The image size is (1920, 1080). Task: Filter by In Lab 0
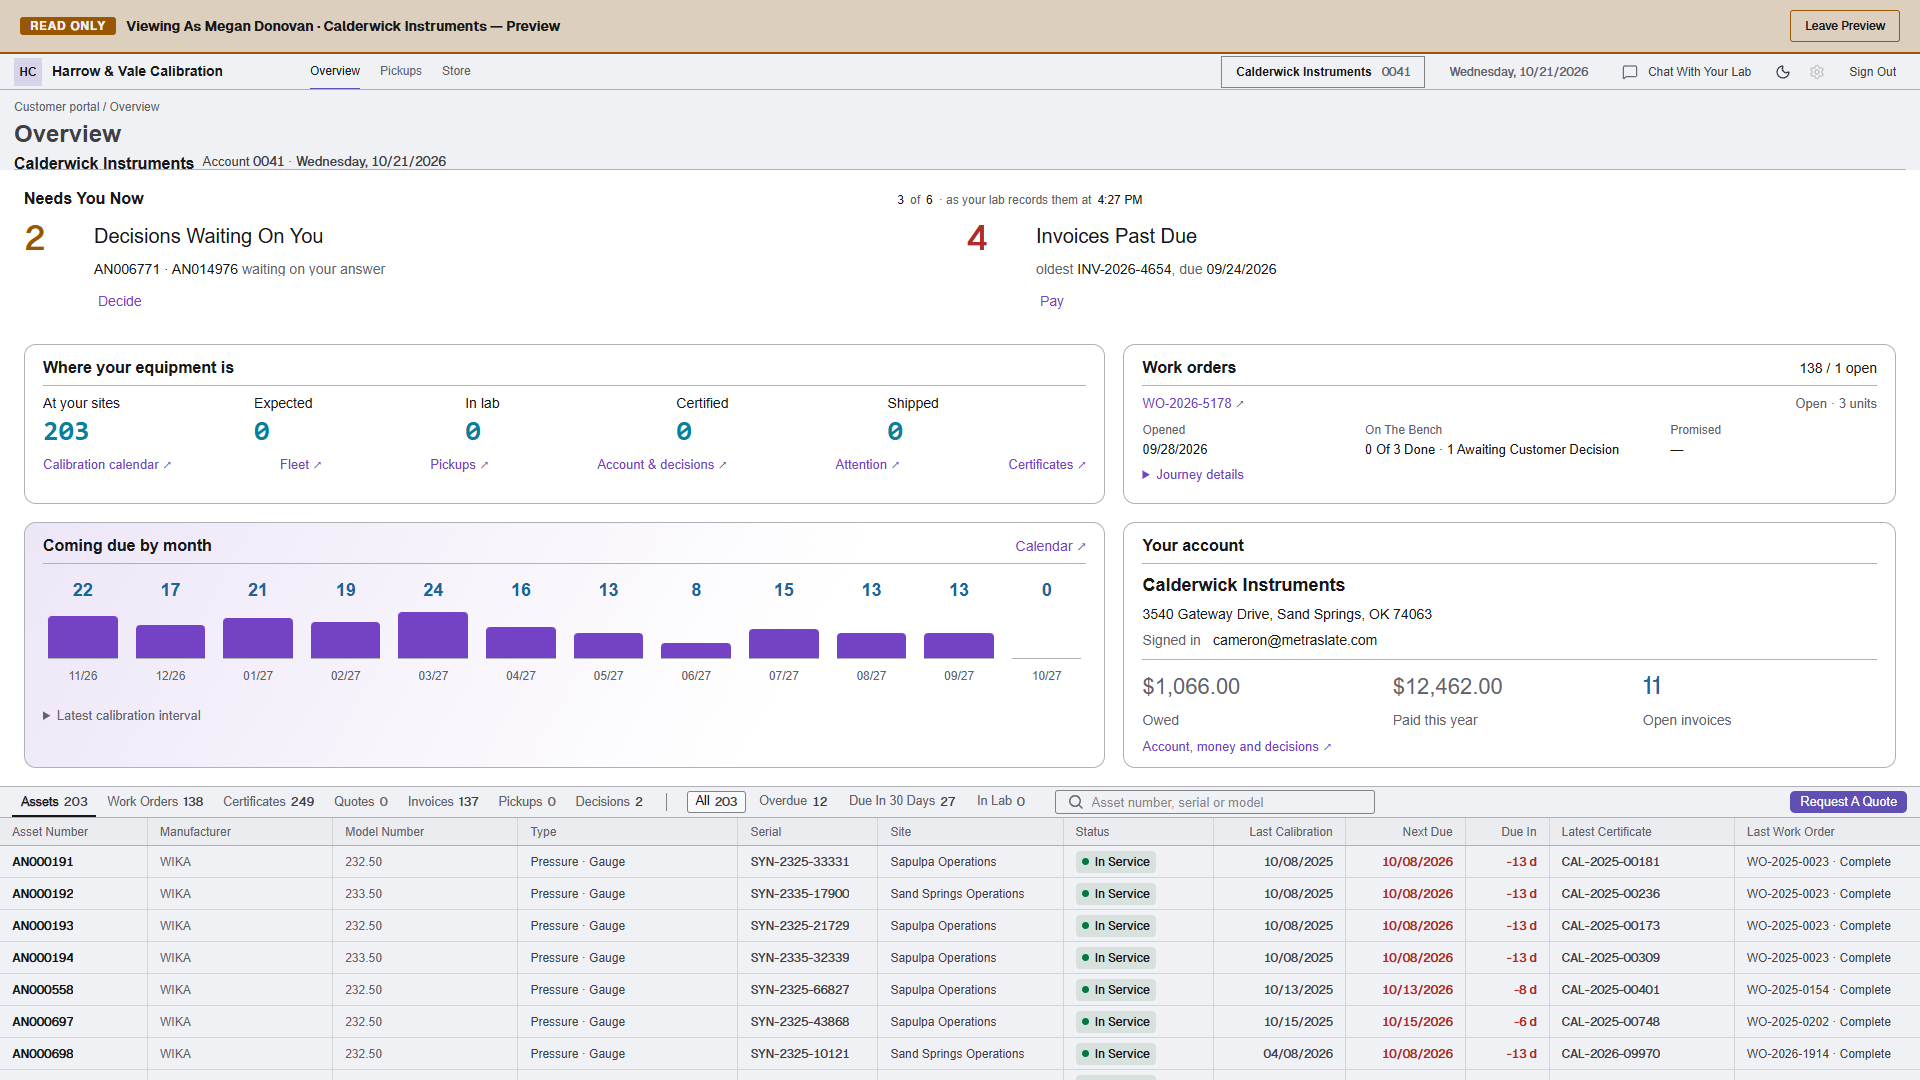coord(1001,801)
